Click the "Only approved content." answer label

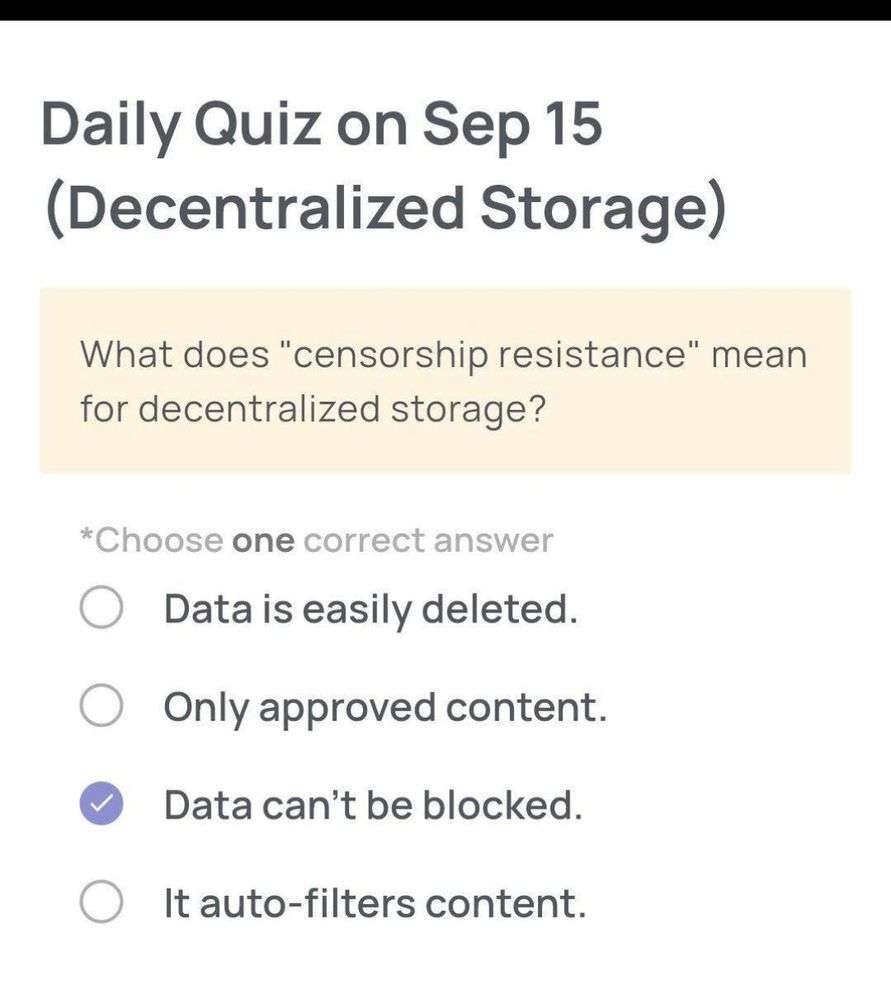coord(385,707)
